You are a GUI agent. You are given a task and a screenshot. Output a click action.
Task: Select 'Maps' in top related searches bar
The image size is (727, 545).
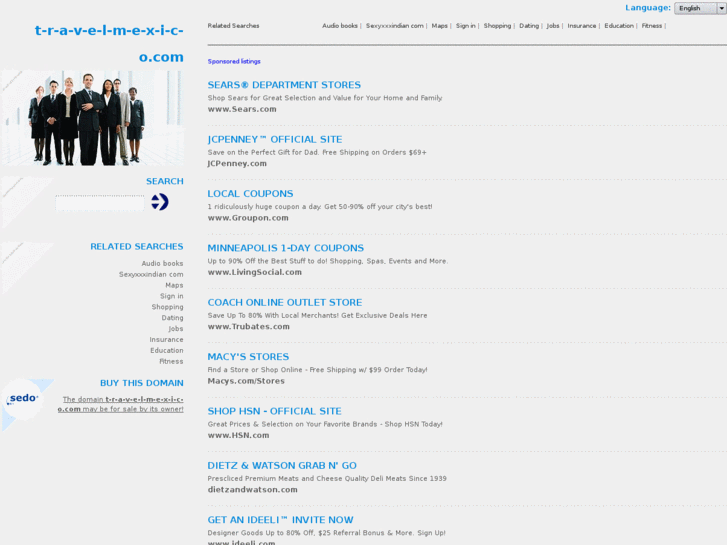tap(440, 26)
